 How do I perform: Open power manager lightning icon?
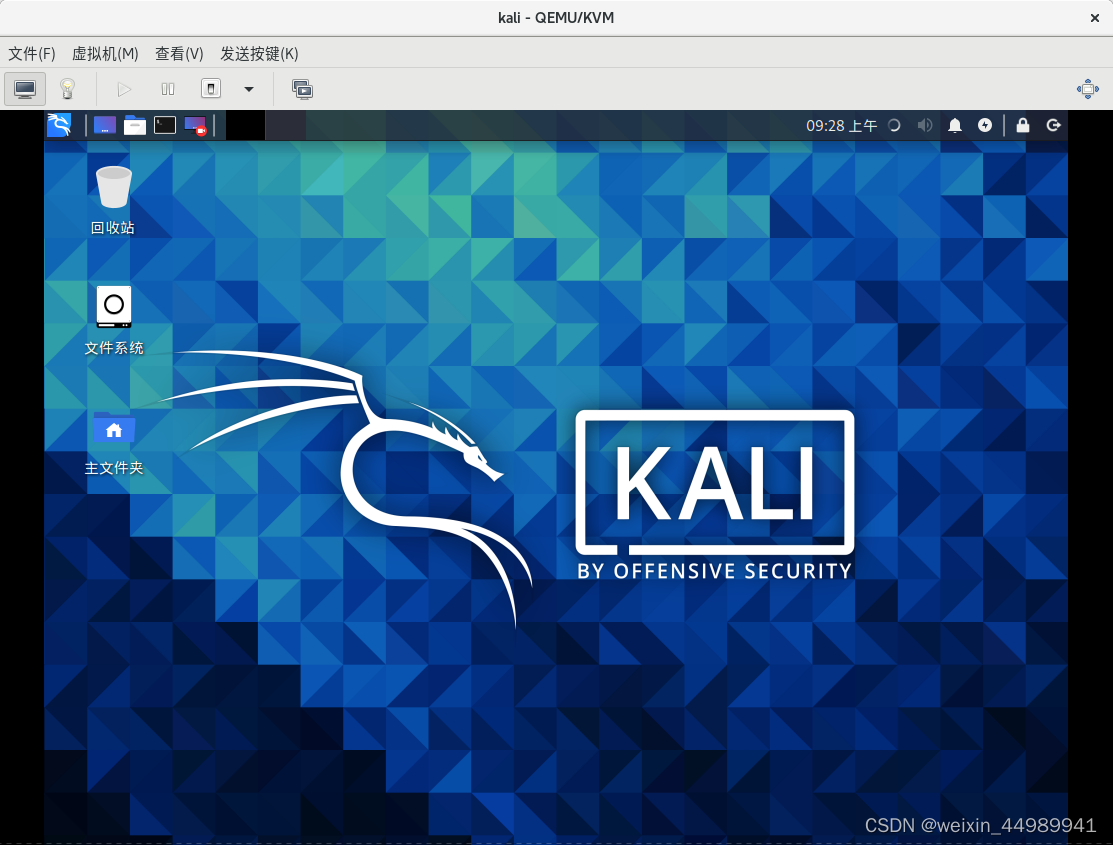tap(985, 125)
